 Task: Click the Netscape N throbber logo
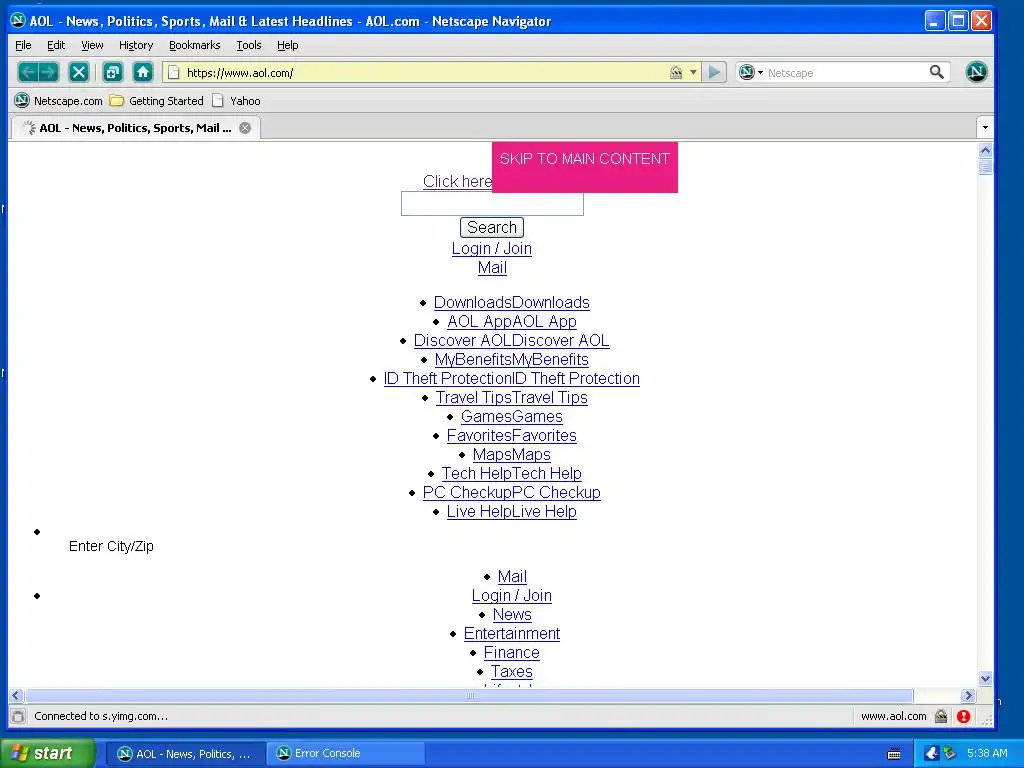click(976, 72)
